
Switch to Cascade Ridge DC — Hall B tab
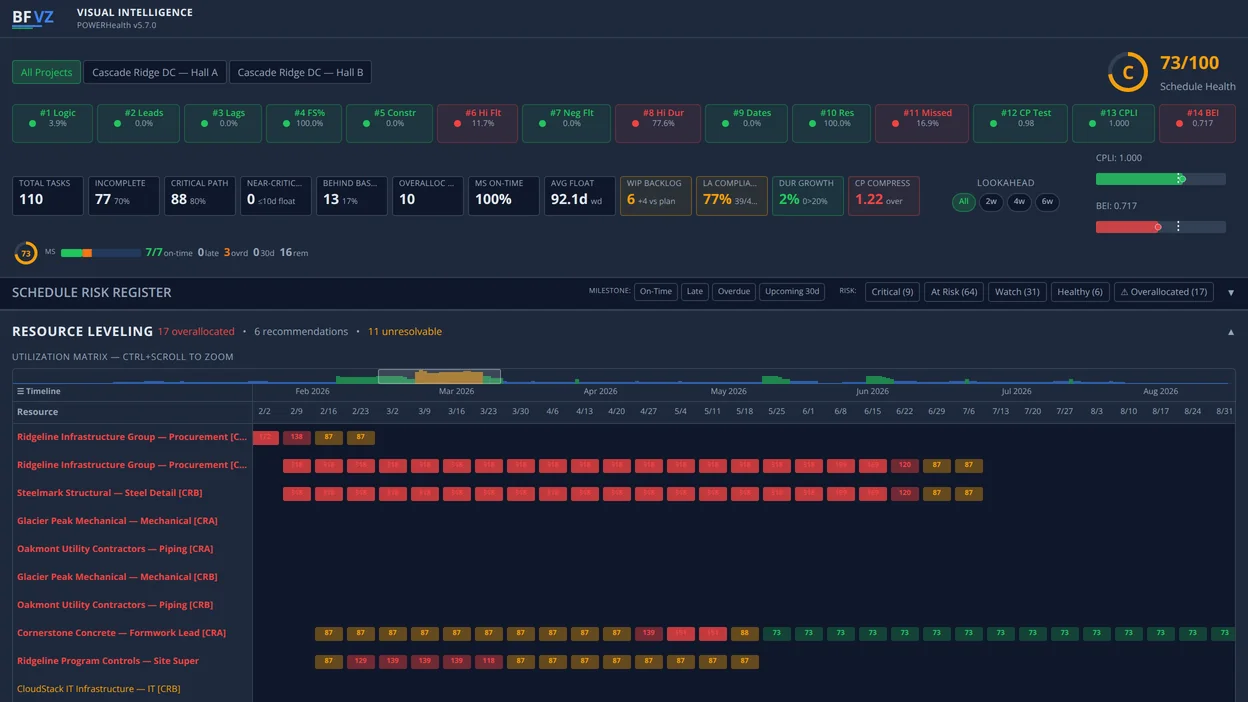tap(300, 72)
